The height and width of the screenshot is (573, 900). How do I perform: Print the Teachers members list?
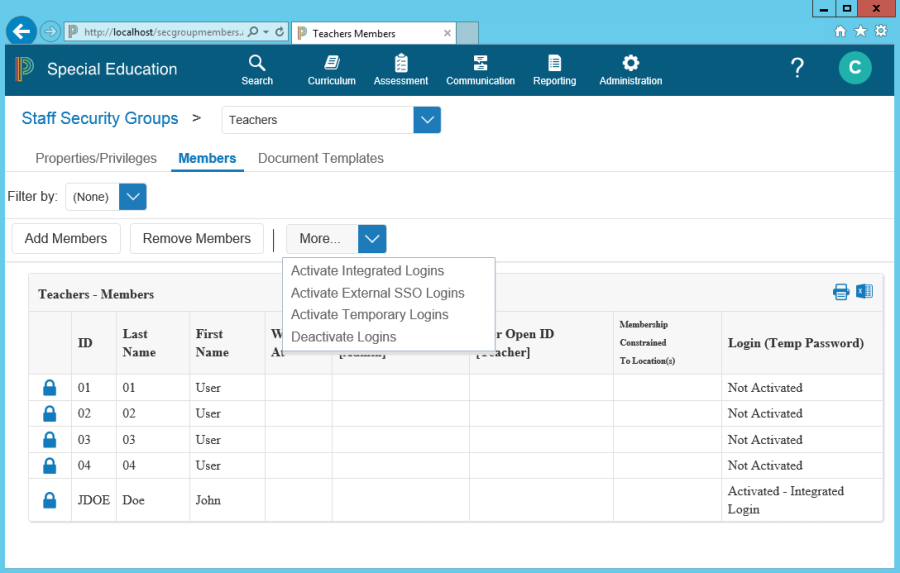click(841, 292)
